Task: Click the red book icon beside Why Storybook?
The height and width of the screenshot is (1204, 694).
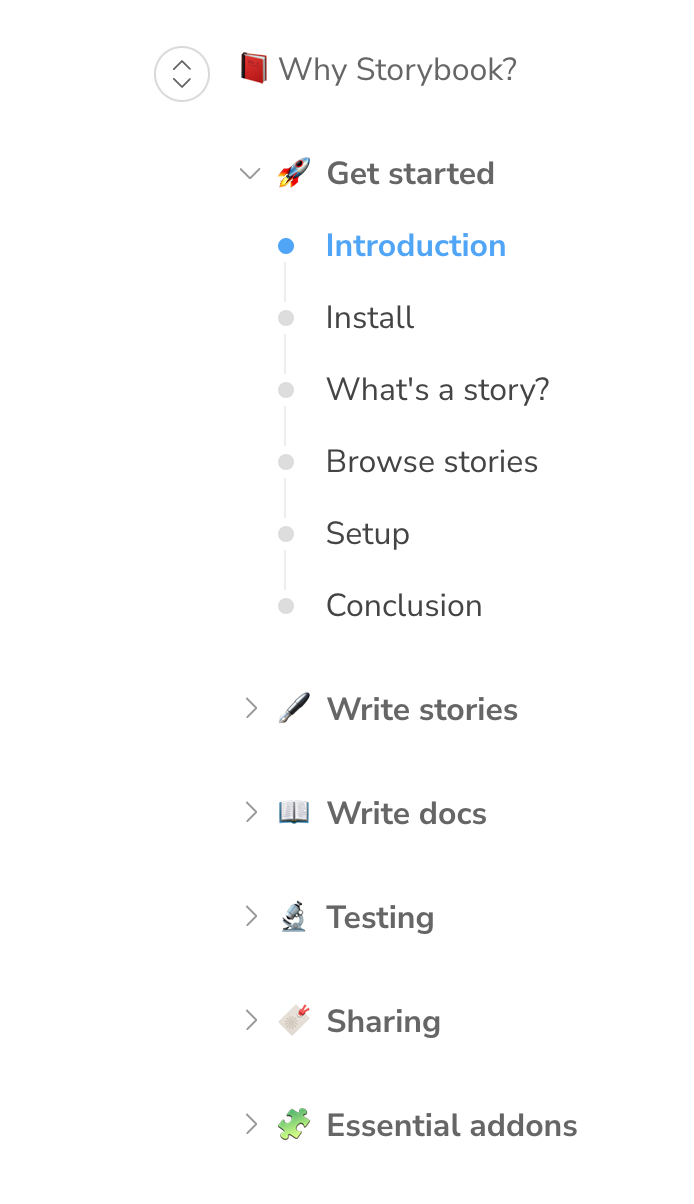Action: click(x=251, y=69)
